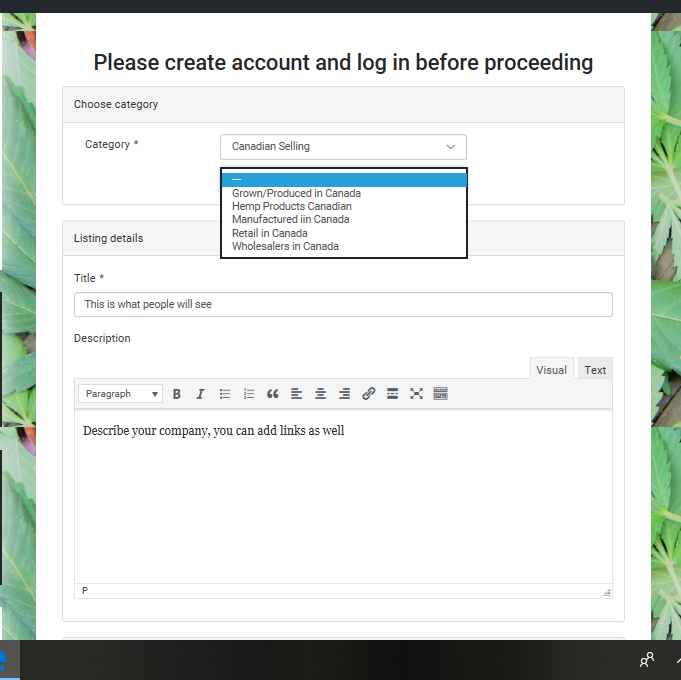This screenshot has height=680, width=681.
Task: Open the Canadian Selling category dropdown
Action: coord(344,147)
